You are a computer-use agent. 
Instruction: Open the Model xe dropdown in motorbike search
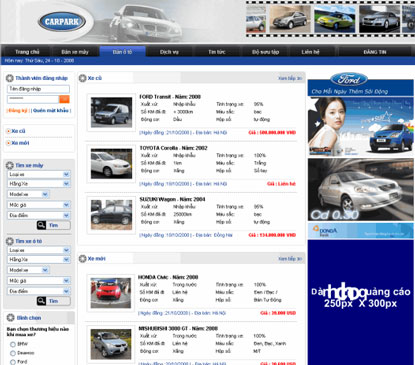pos(28,194)
